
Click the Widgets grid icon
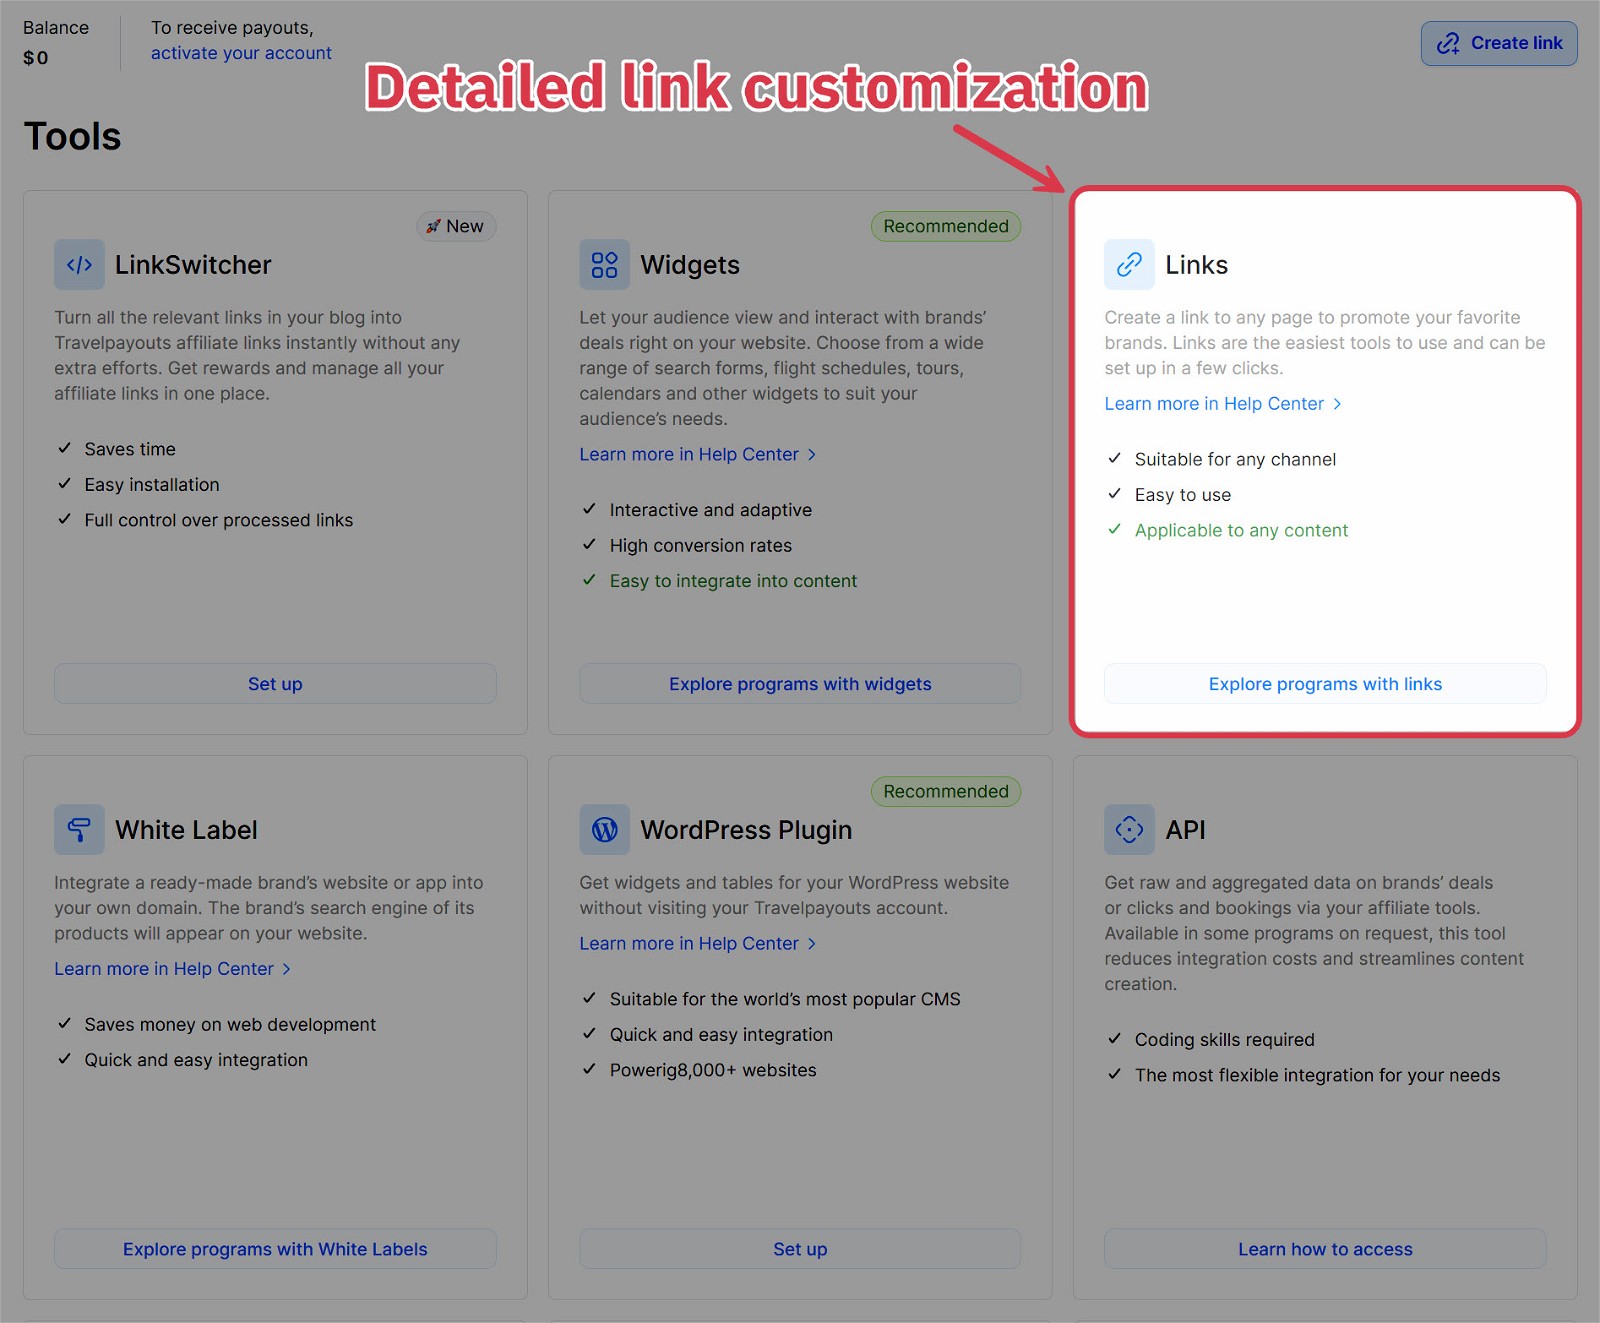pyautogui.click(x=604, y=265)
